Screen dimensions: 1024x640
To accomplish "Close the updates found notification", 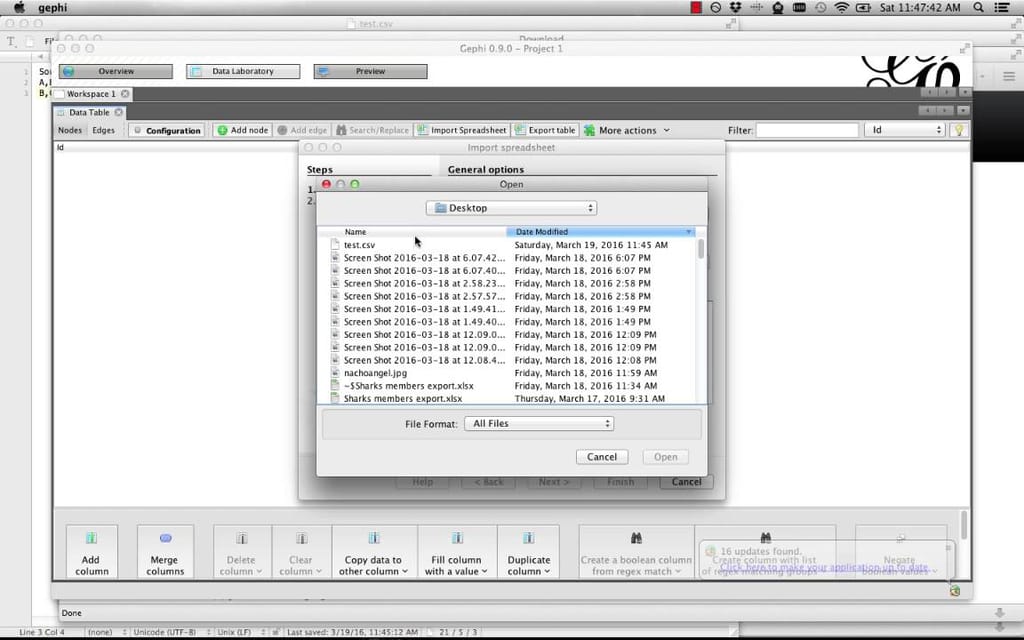I will 948,549.
